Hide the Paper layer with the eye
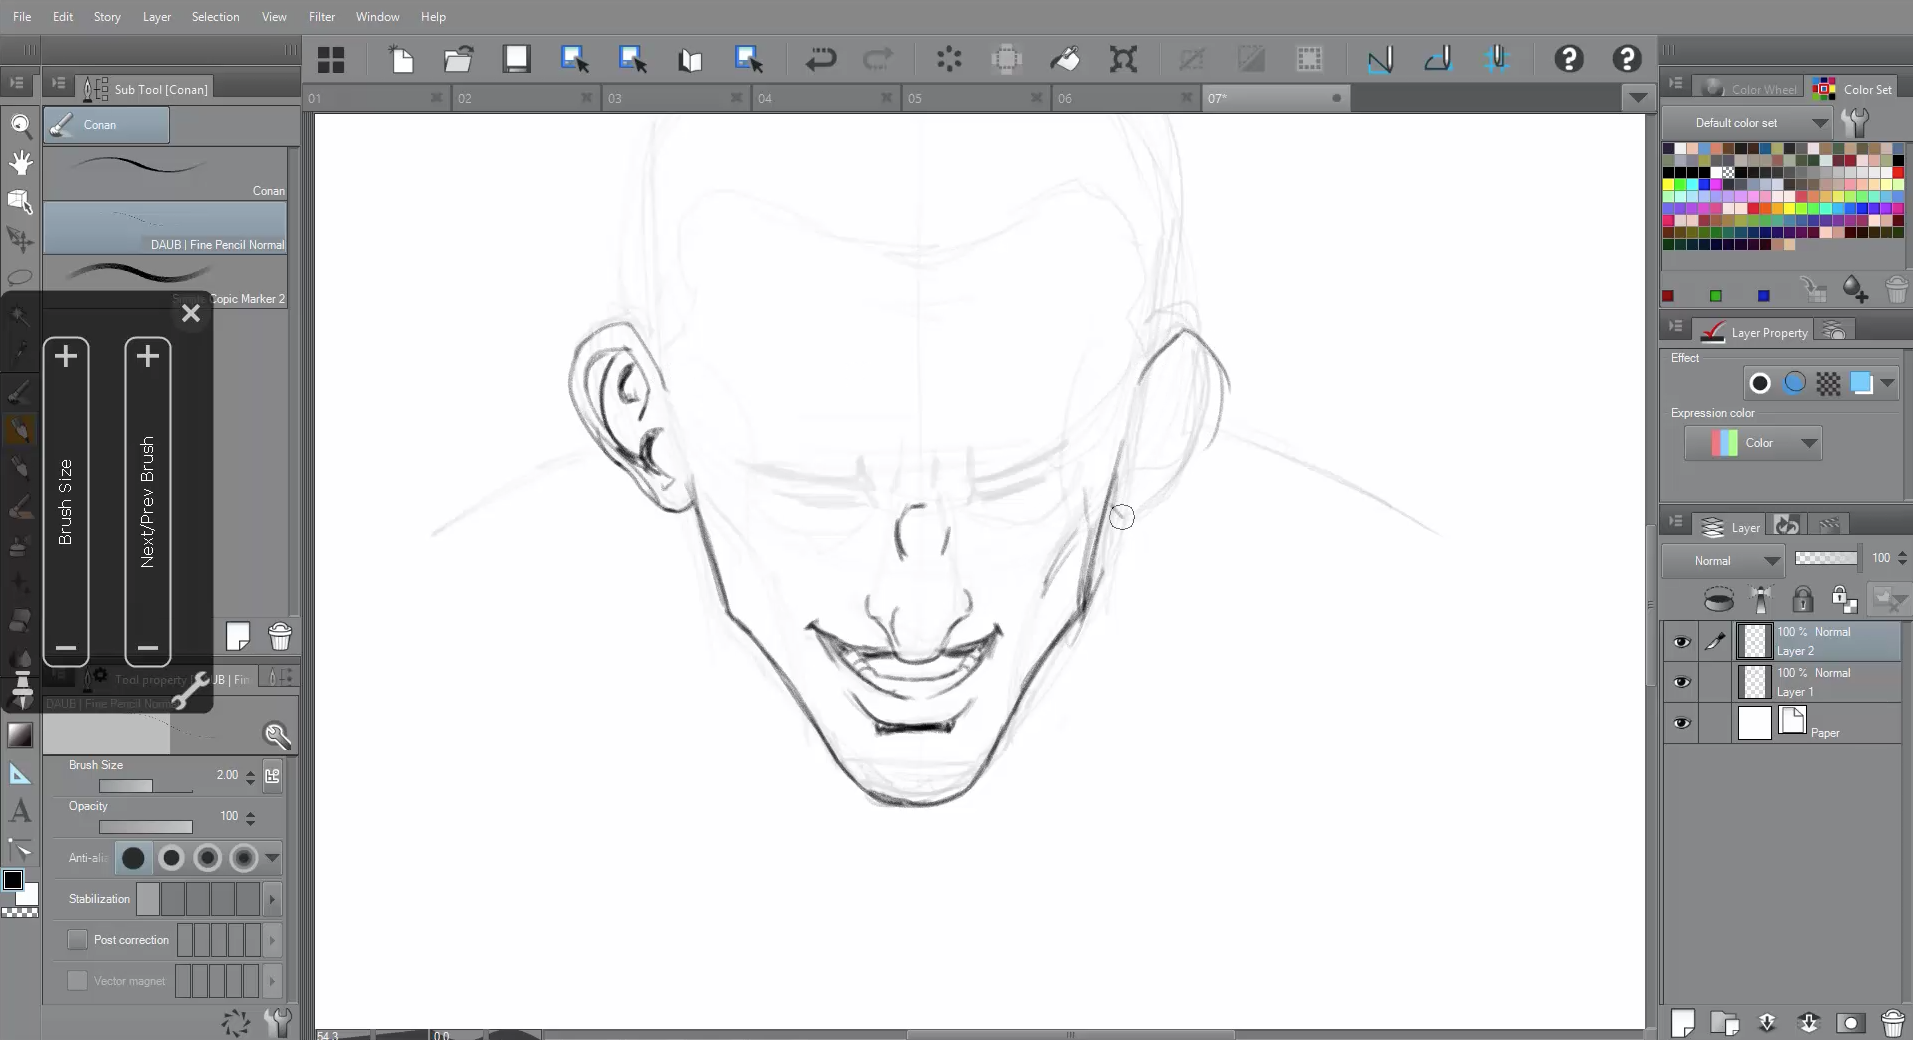The height and width of the screenshot is (1040, 1913). (1682, 723)
